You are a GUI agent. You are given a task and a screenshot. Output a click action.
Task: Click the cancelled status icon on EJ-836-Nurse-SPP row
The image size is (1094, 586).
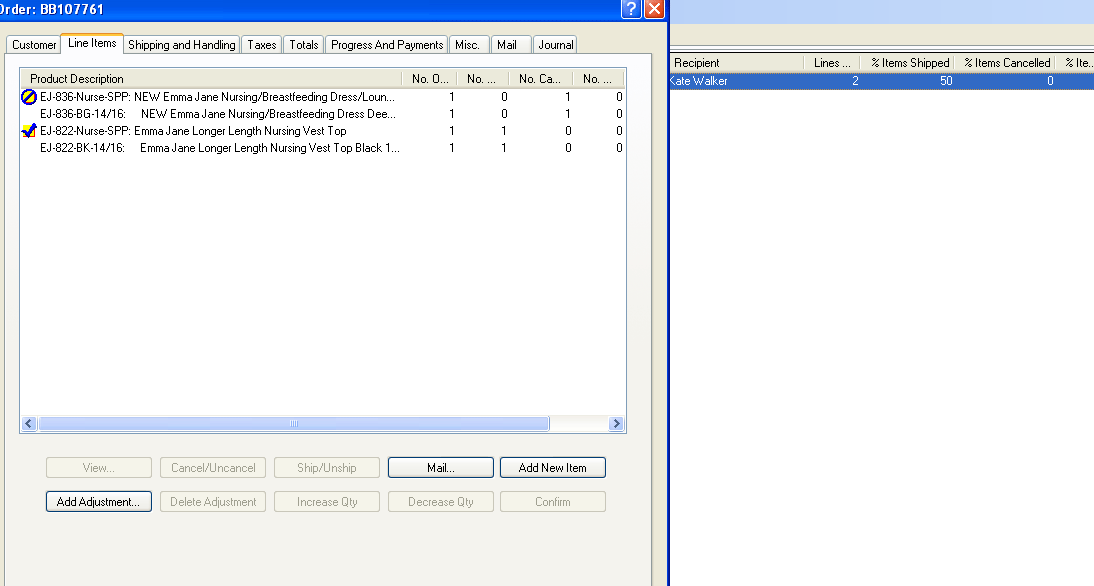click(29, 97)
